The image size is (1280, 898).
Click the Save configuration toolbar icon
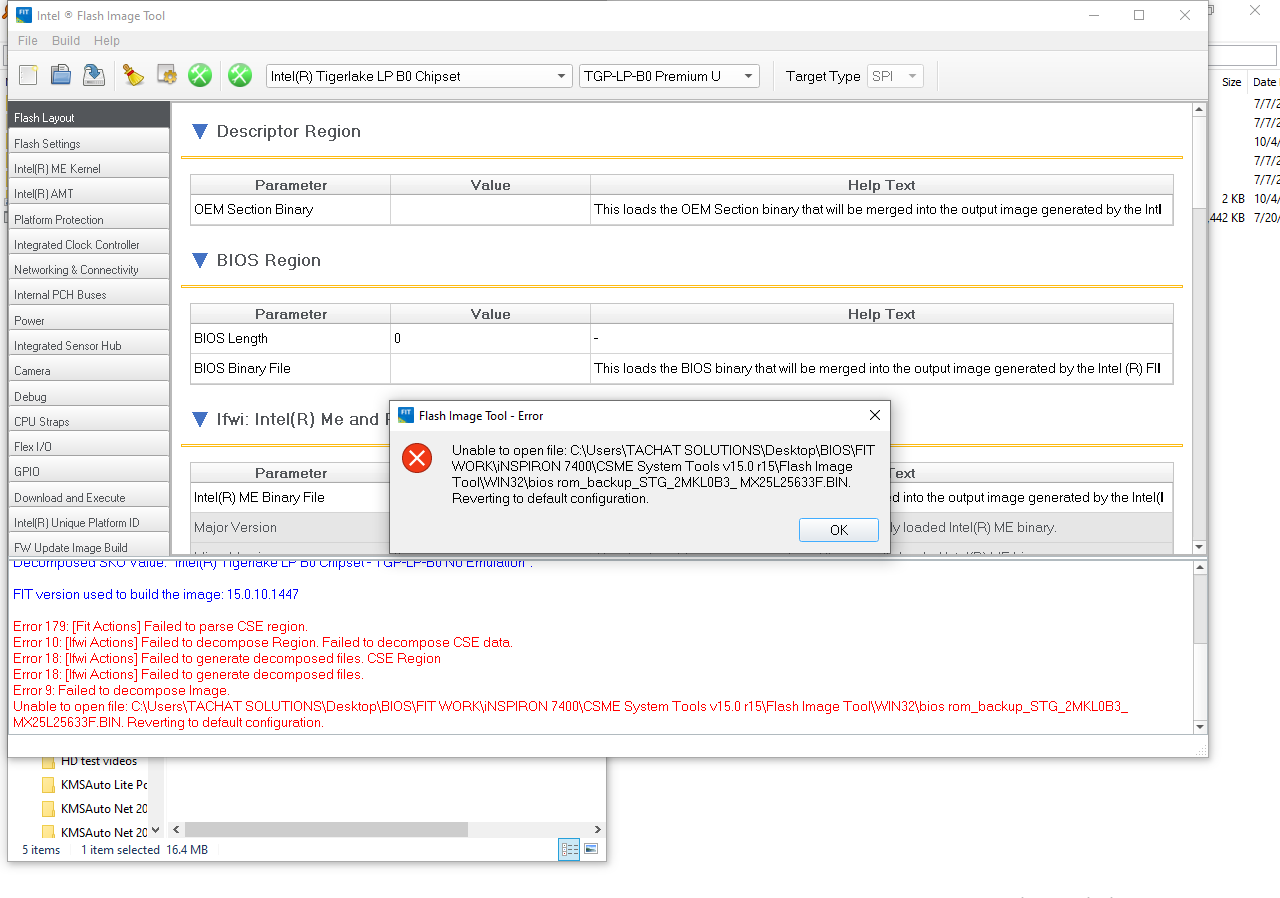pos(94,75)
